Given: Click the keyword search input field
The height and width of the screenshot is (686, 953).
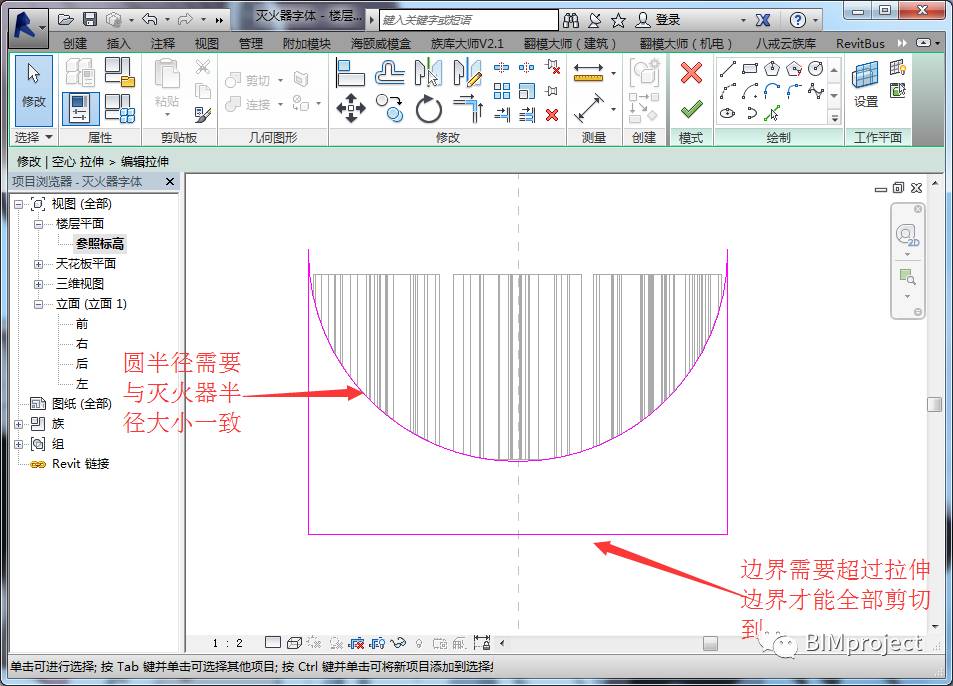Looking at the screenshot, I should [x=468, y=19].
